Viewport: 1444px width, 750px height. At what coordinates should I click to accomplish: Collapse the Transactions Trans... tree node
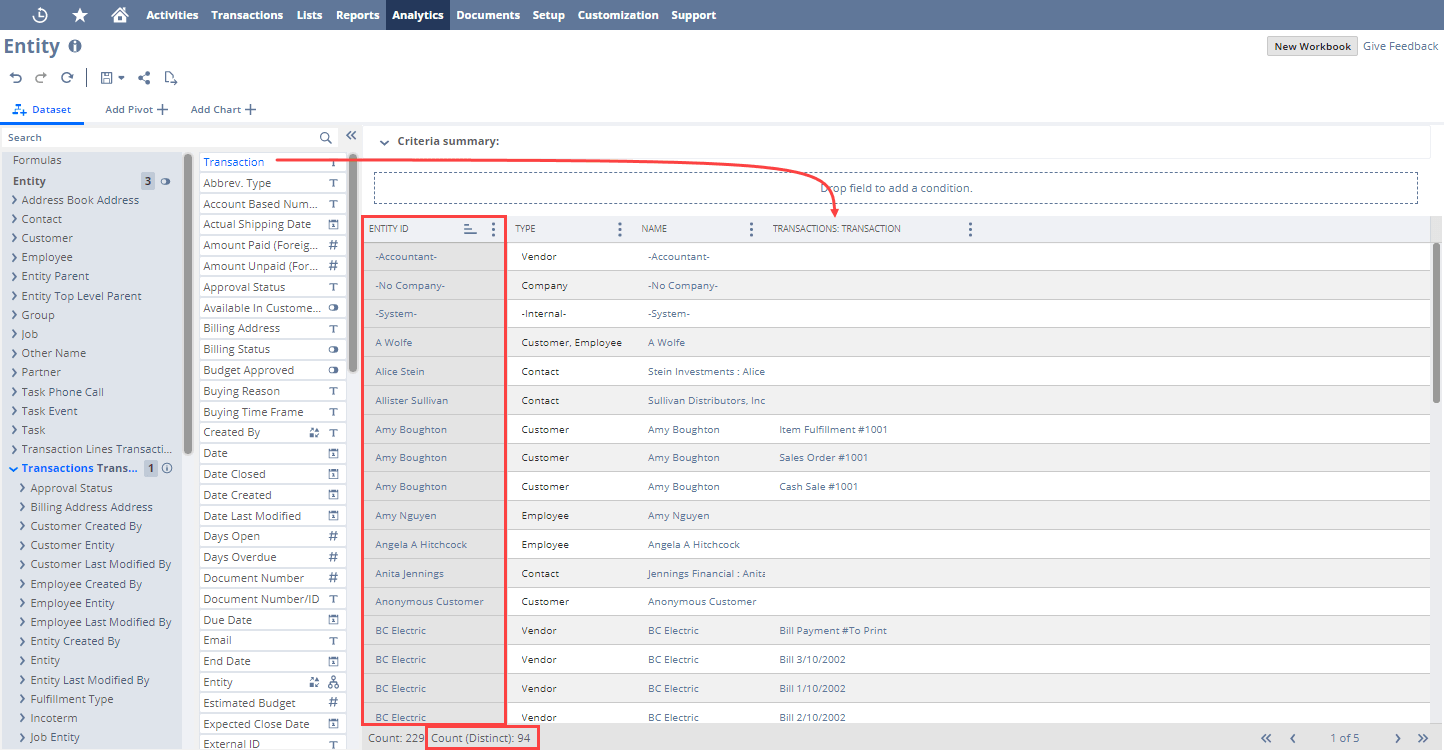coord(14,468)
